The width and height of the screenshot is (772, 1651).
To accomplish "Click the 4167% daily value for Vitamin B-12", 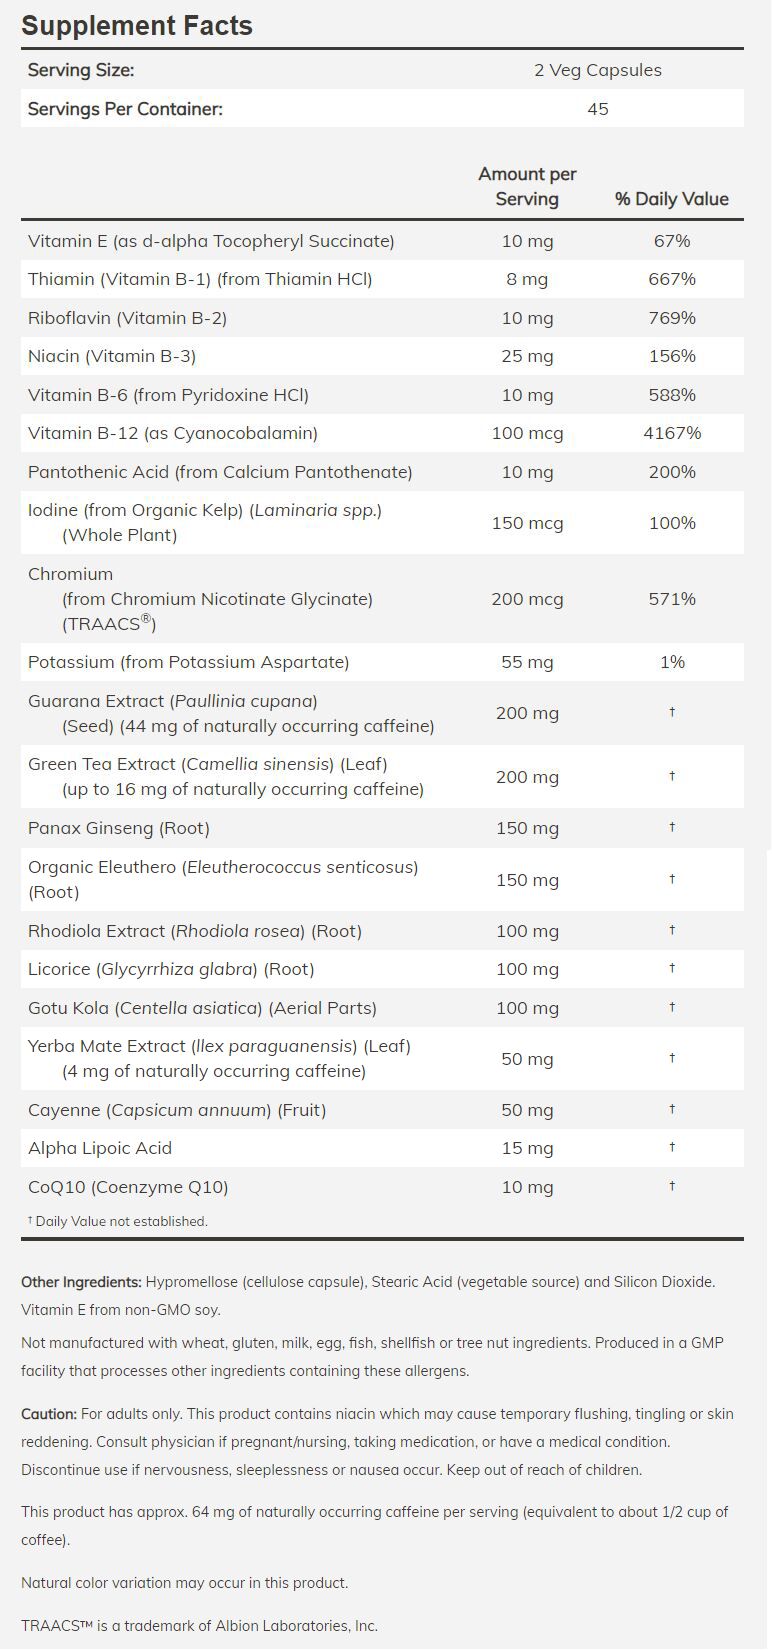I will pos(671,433).
